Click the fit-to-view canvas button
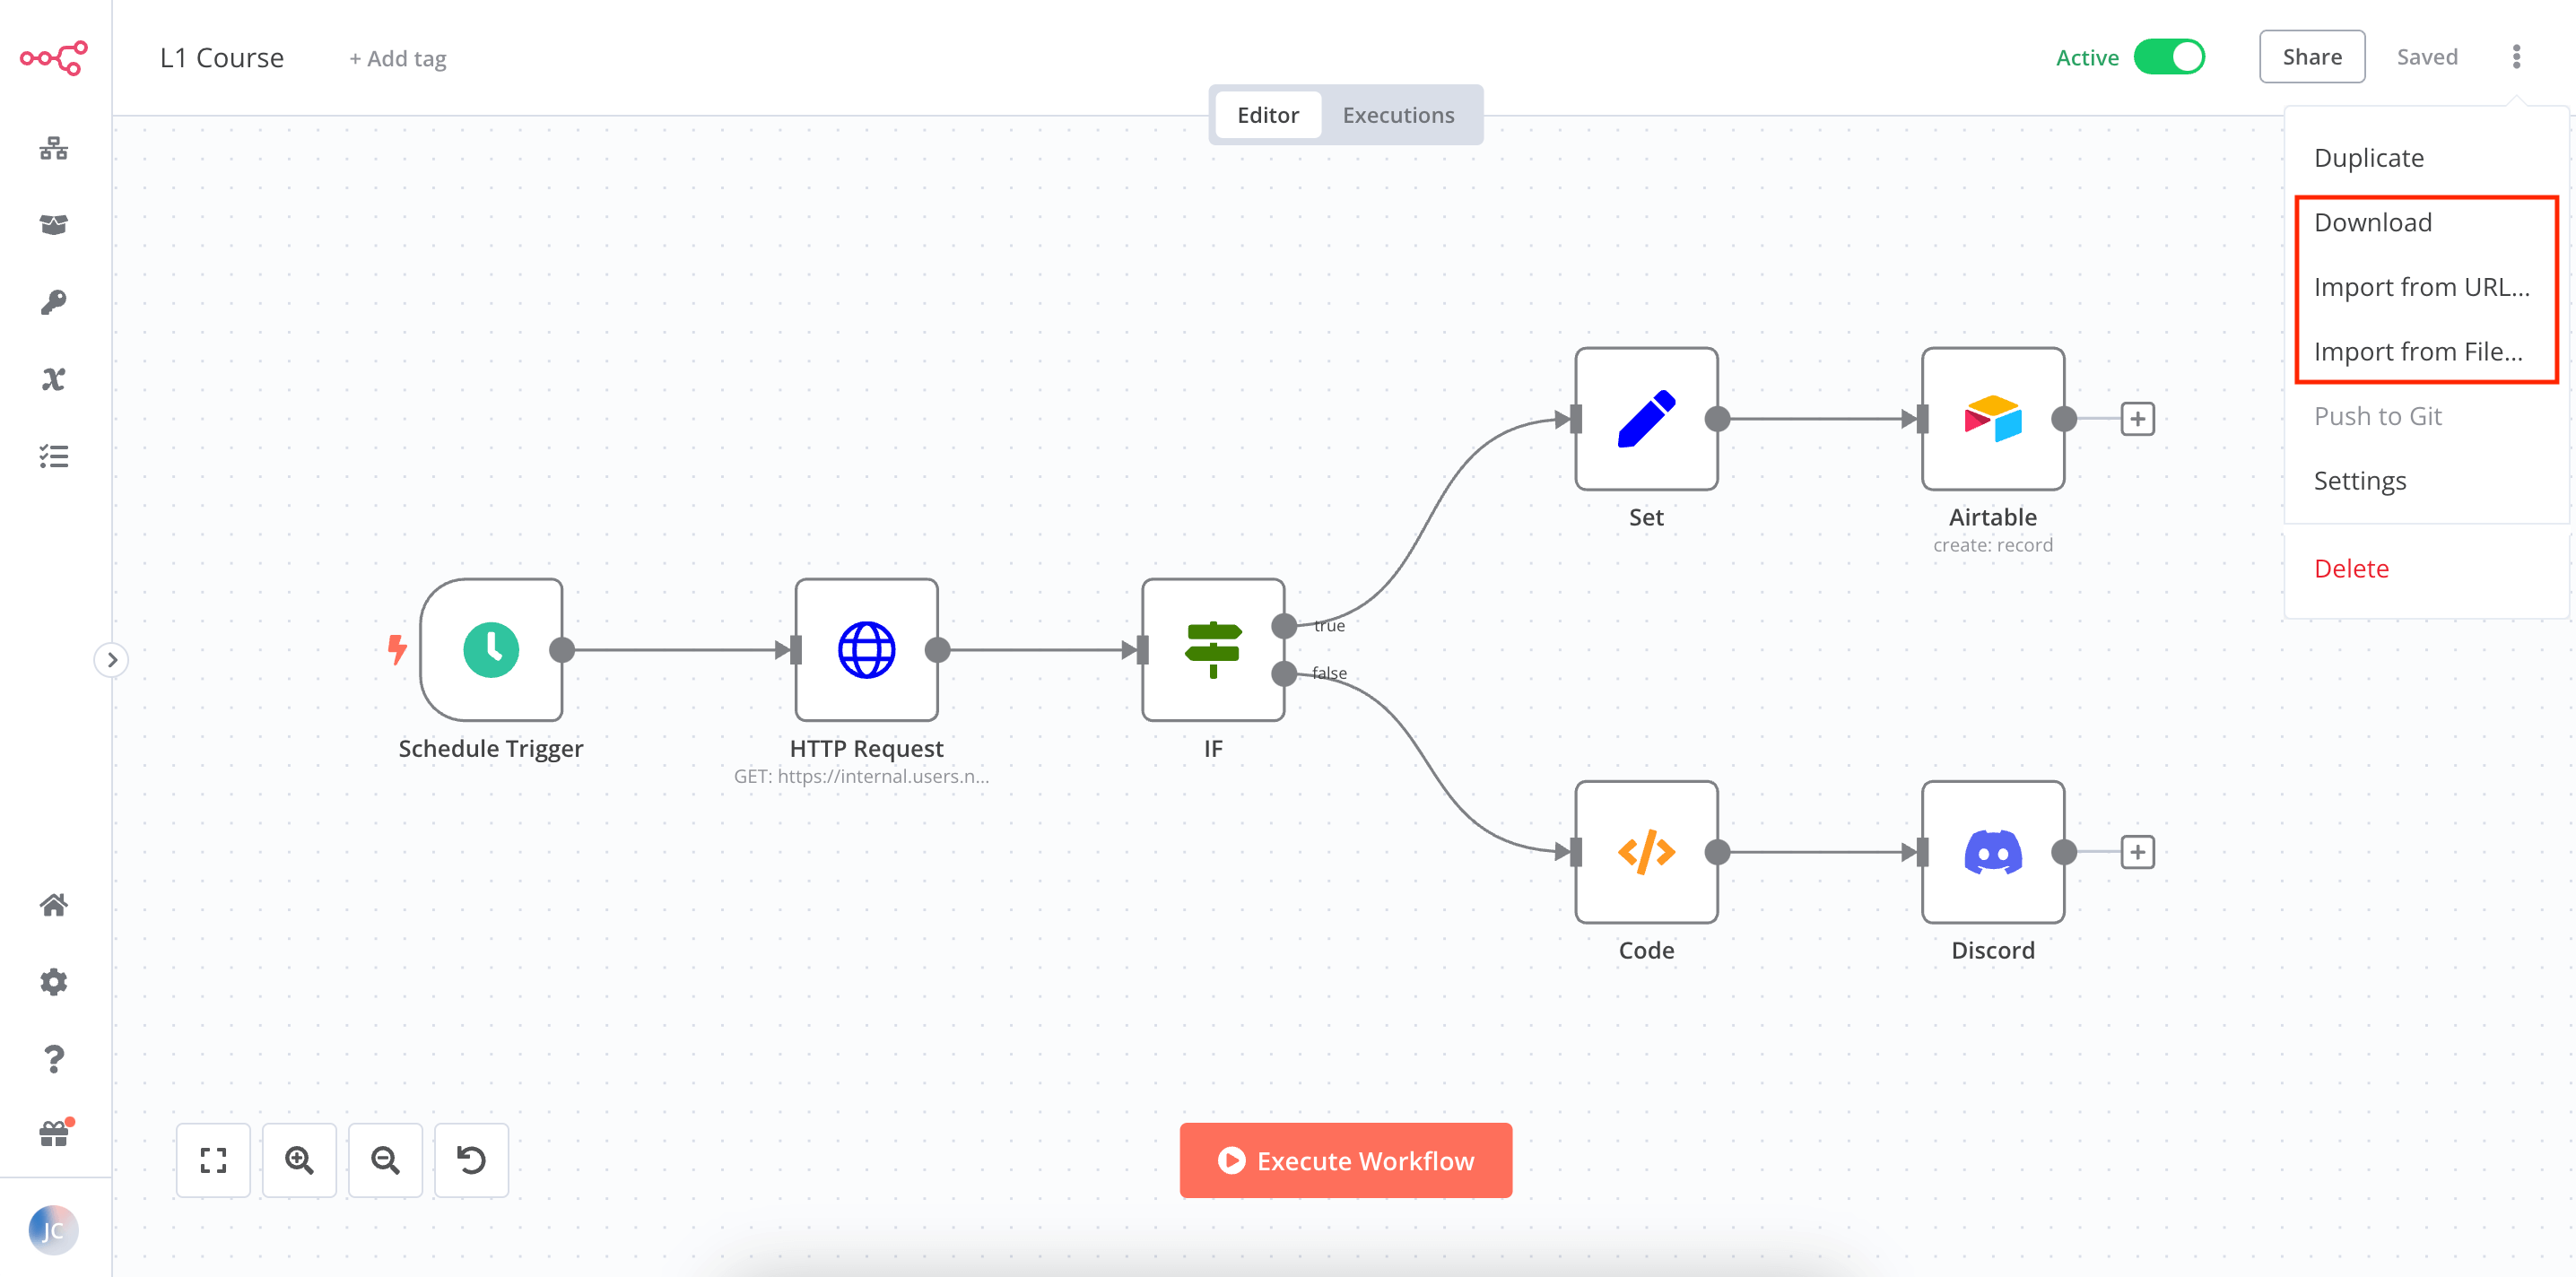Image resolution: width=2576 pixels, height=1277 pixels. (x=213, y=1160)
